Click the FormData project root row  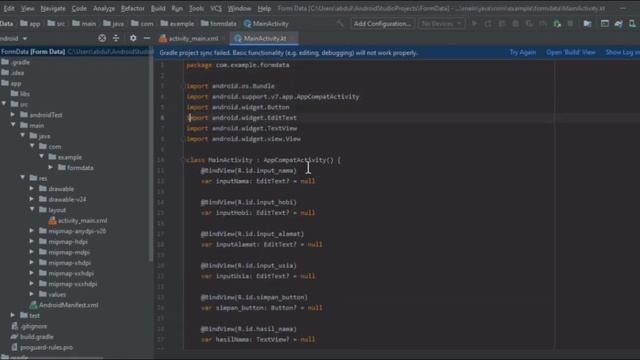click(76, 52)
